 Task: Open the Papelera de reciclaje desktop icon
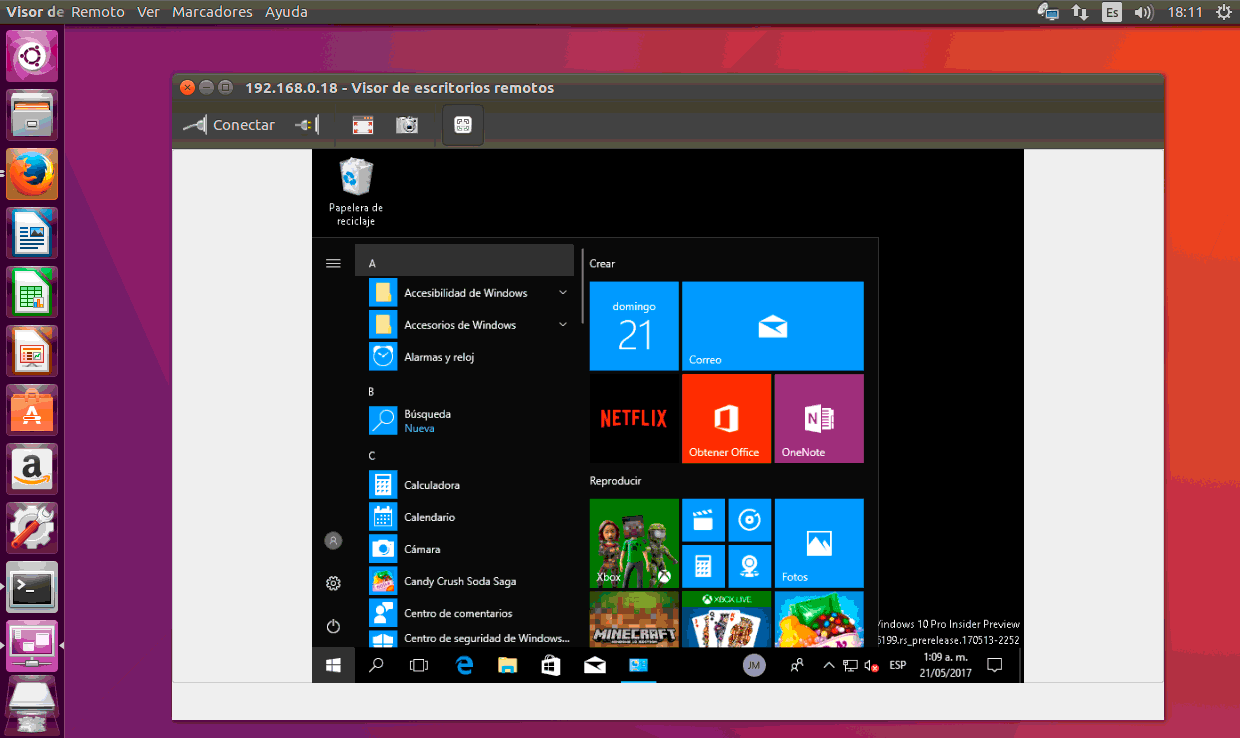click(356, 178)
